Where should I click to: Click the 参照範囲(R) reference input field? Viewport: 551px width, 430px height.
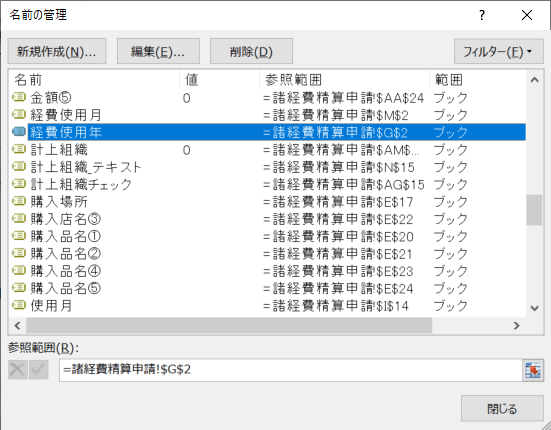point(291,370)
